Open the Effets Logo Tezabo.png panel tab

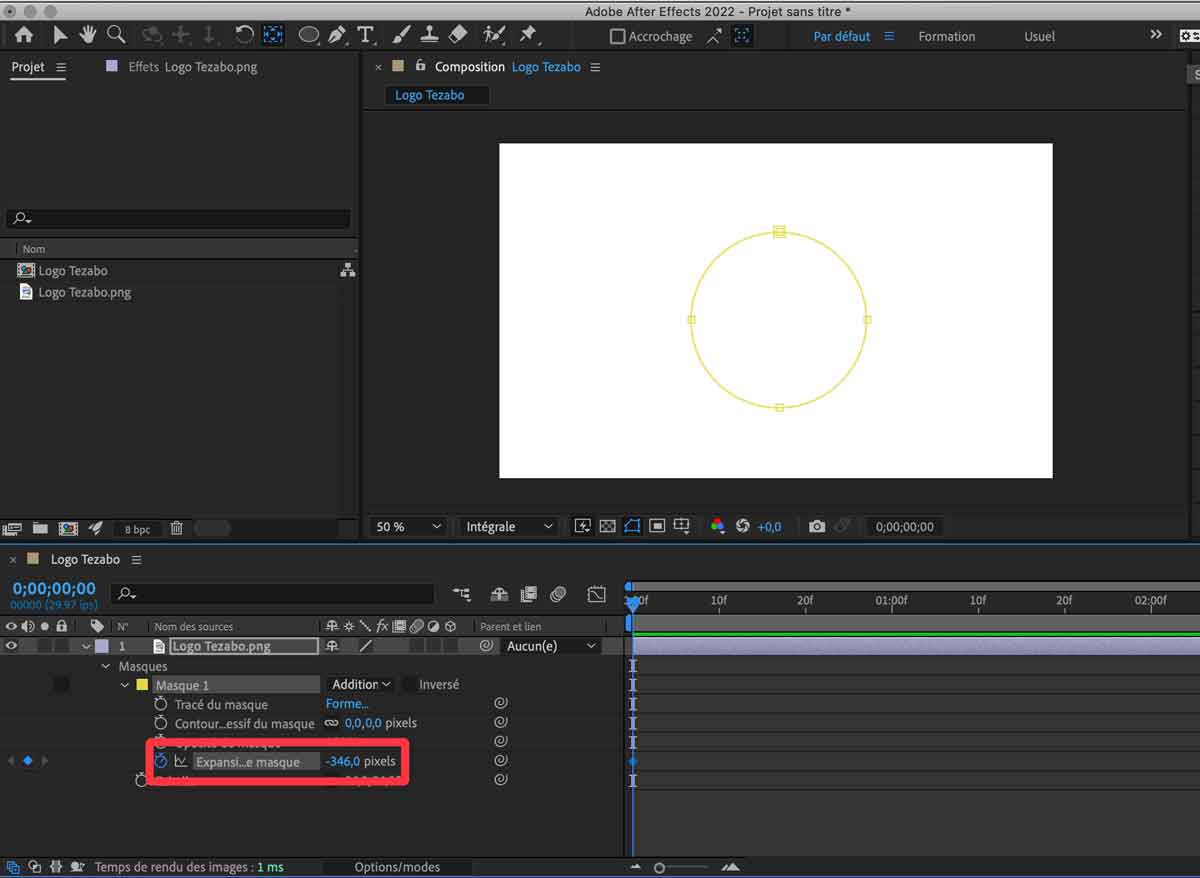pos(192,67)
